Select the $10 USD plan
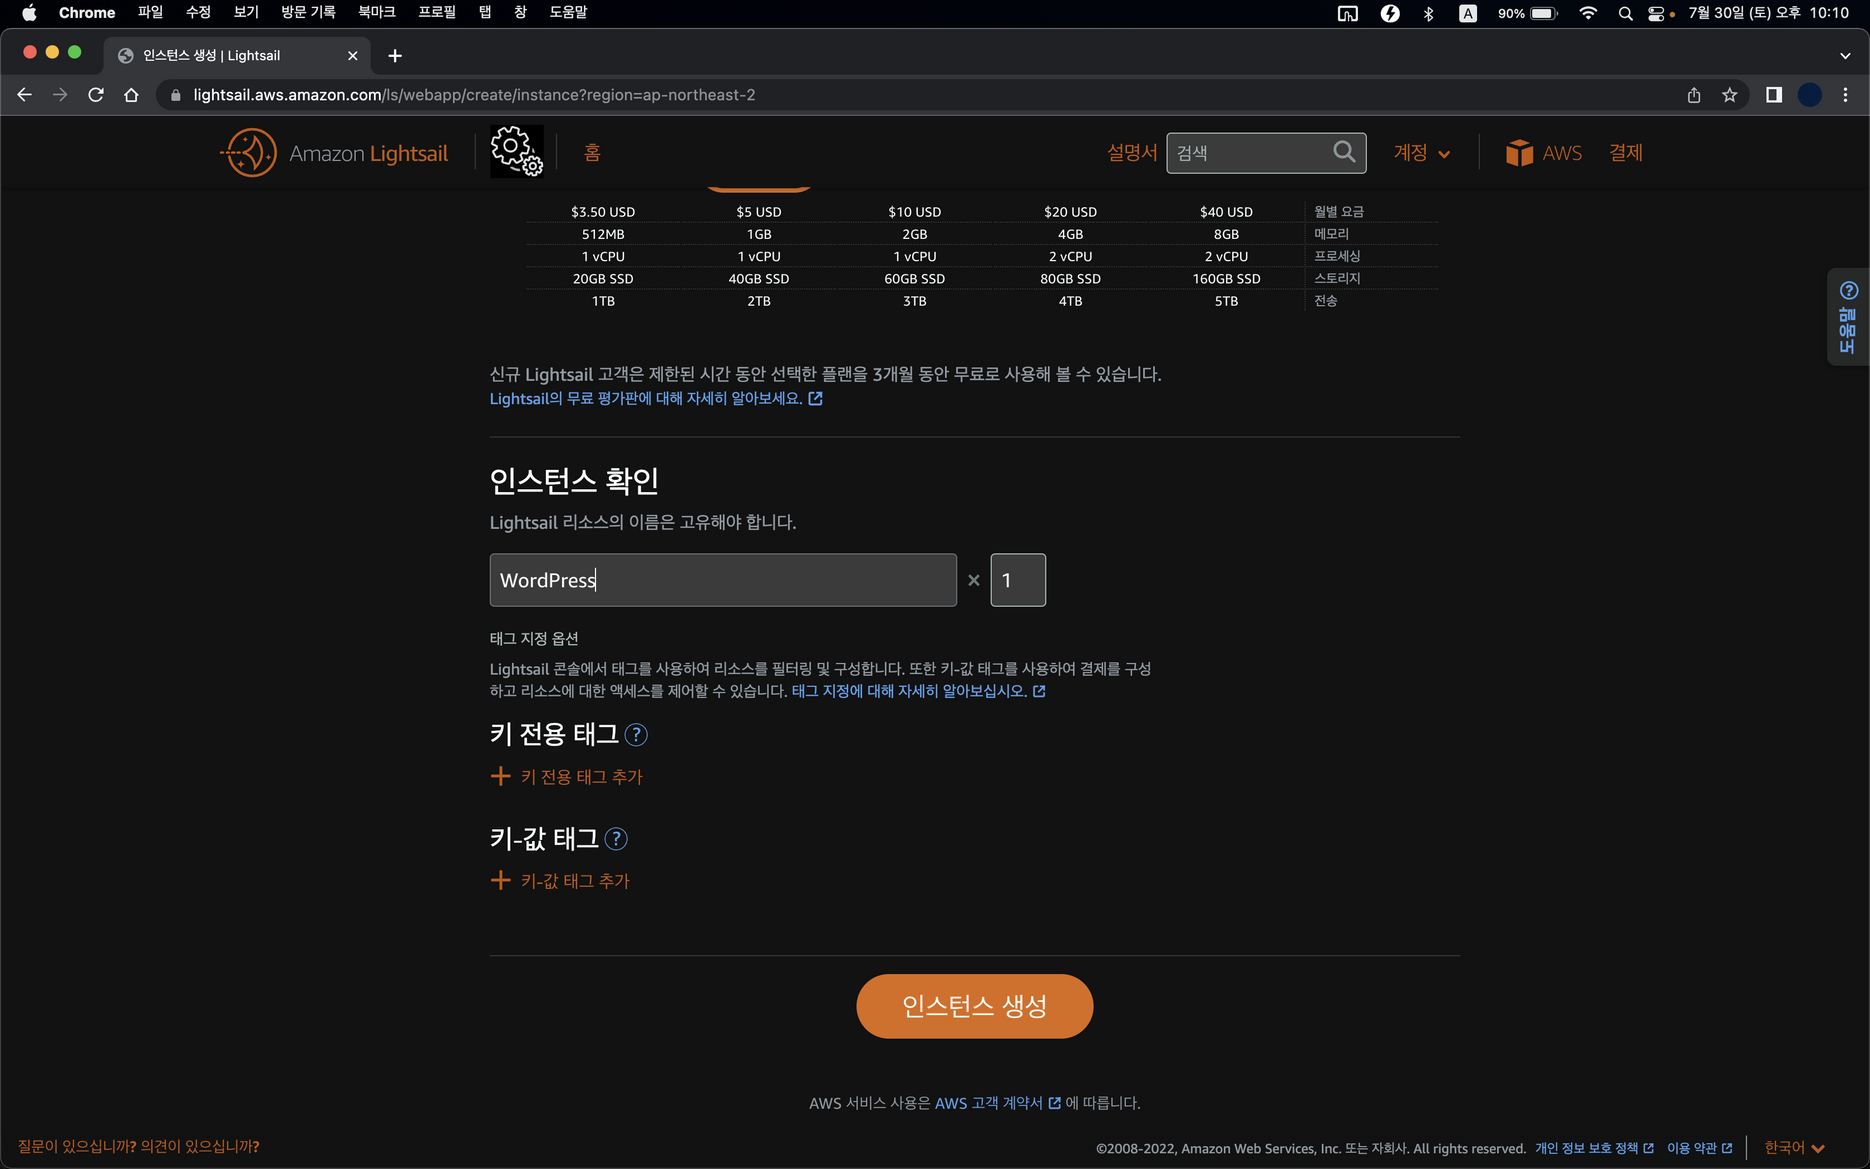The height and width of the screenshot is (1169, 1870). click(x=915, y=212)
